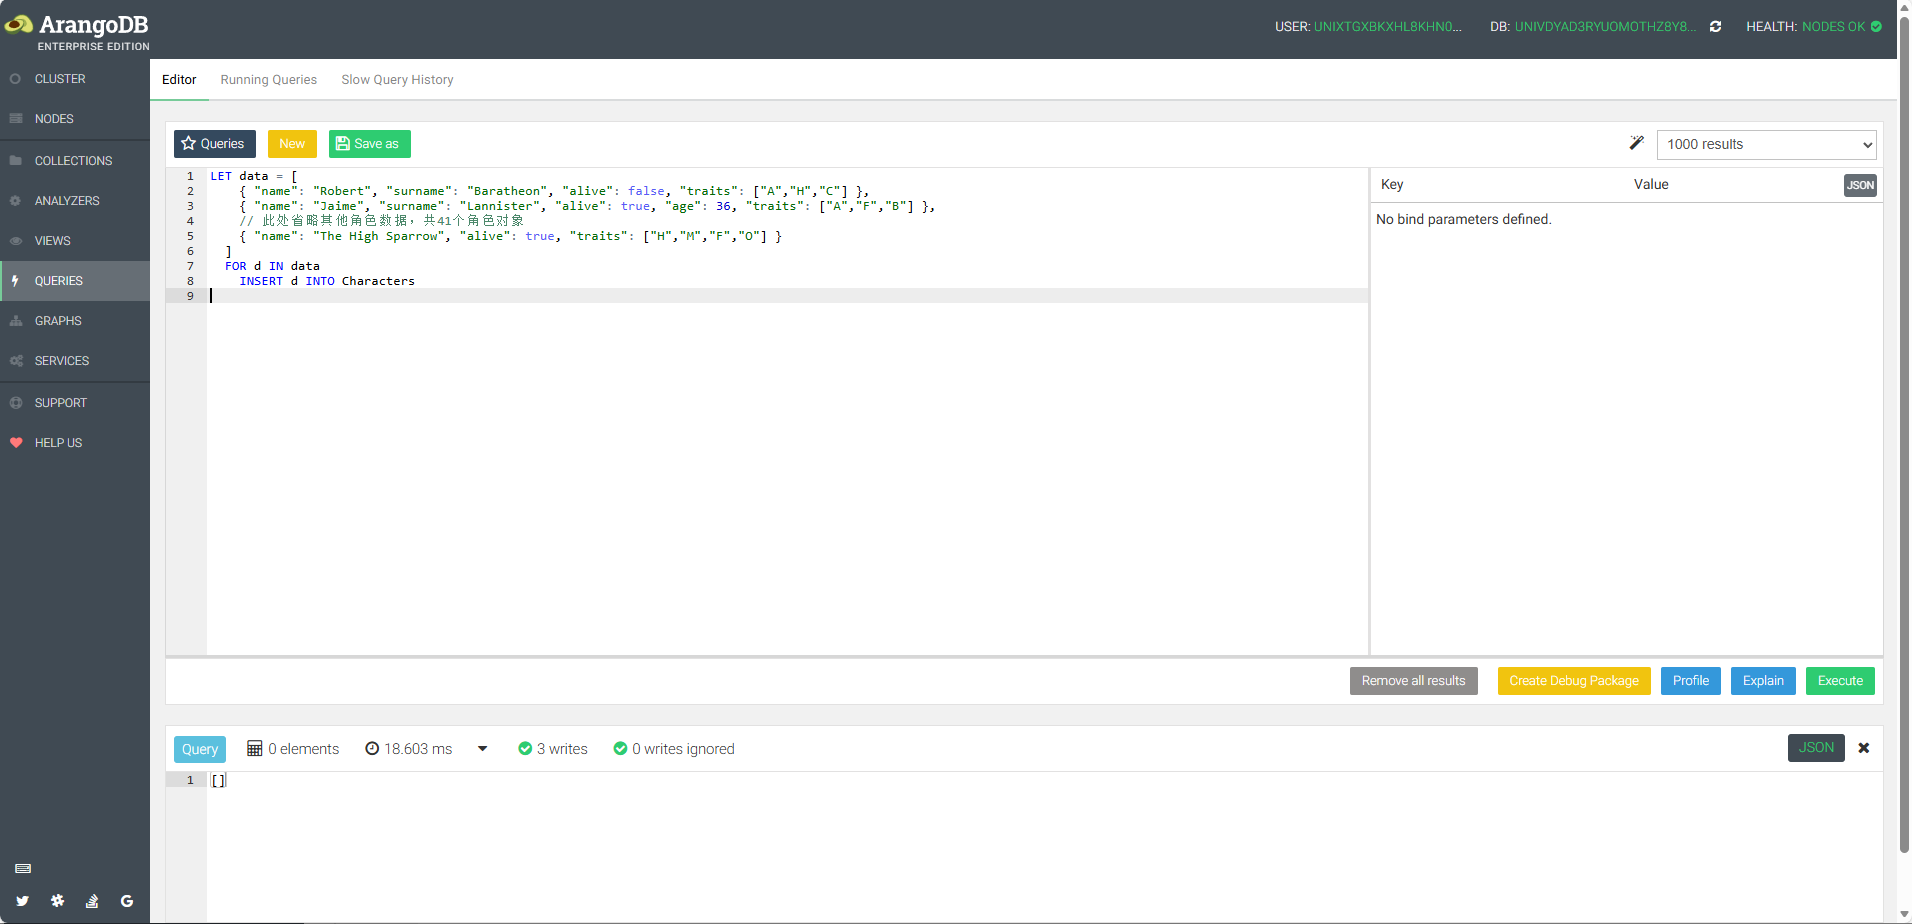Open GRAPHS in sidebar
Image resolution: width=1912 pixels, height=924 pixels.
[75, 321]
